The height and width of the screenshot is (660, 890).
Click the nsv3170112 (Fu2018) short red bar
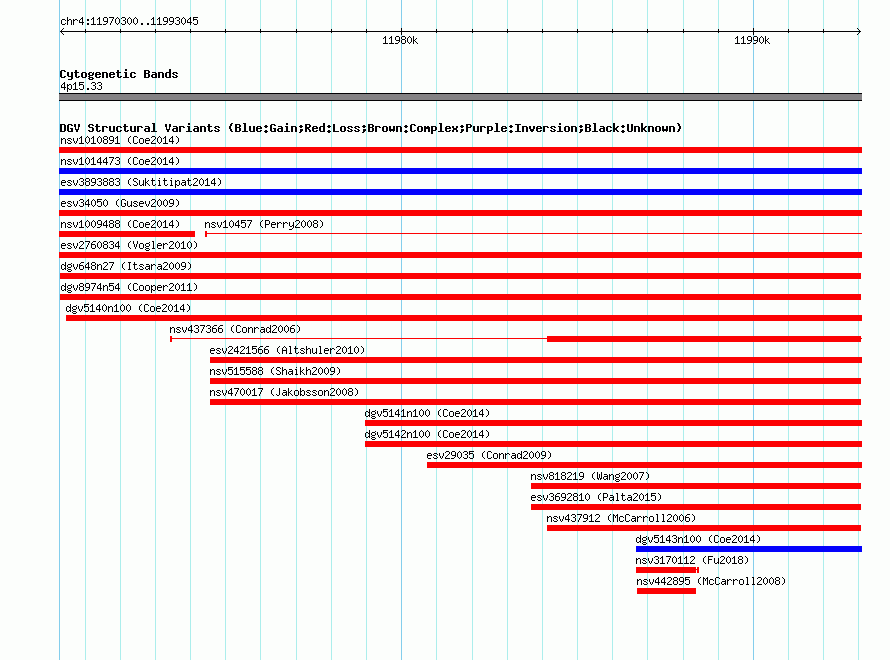click(x=667, y=570)
